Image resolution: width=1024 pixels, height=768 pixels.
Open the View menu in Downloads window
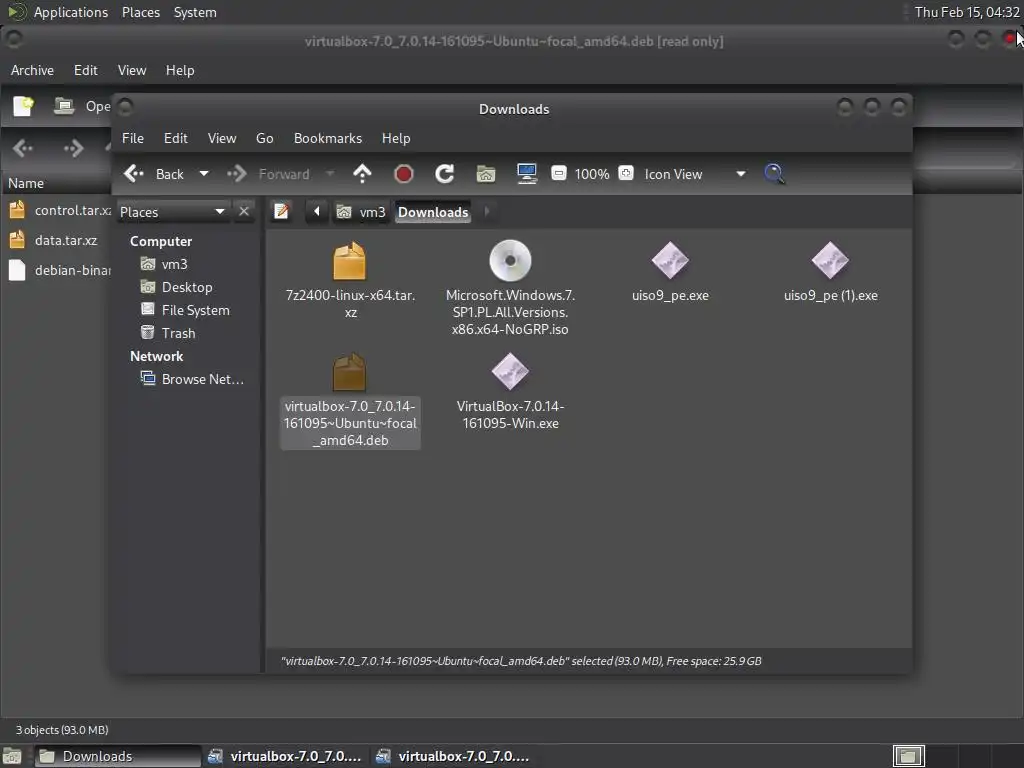pyautogui.click(x=222, y=138)
